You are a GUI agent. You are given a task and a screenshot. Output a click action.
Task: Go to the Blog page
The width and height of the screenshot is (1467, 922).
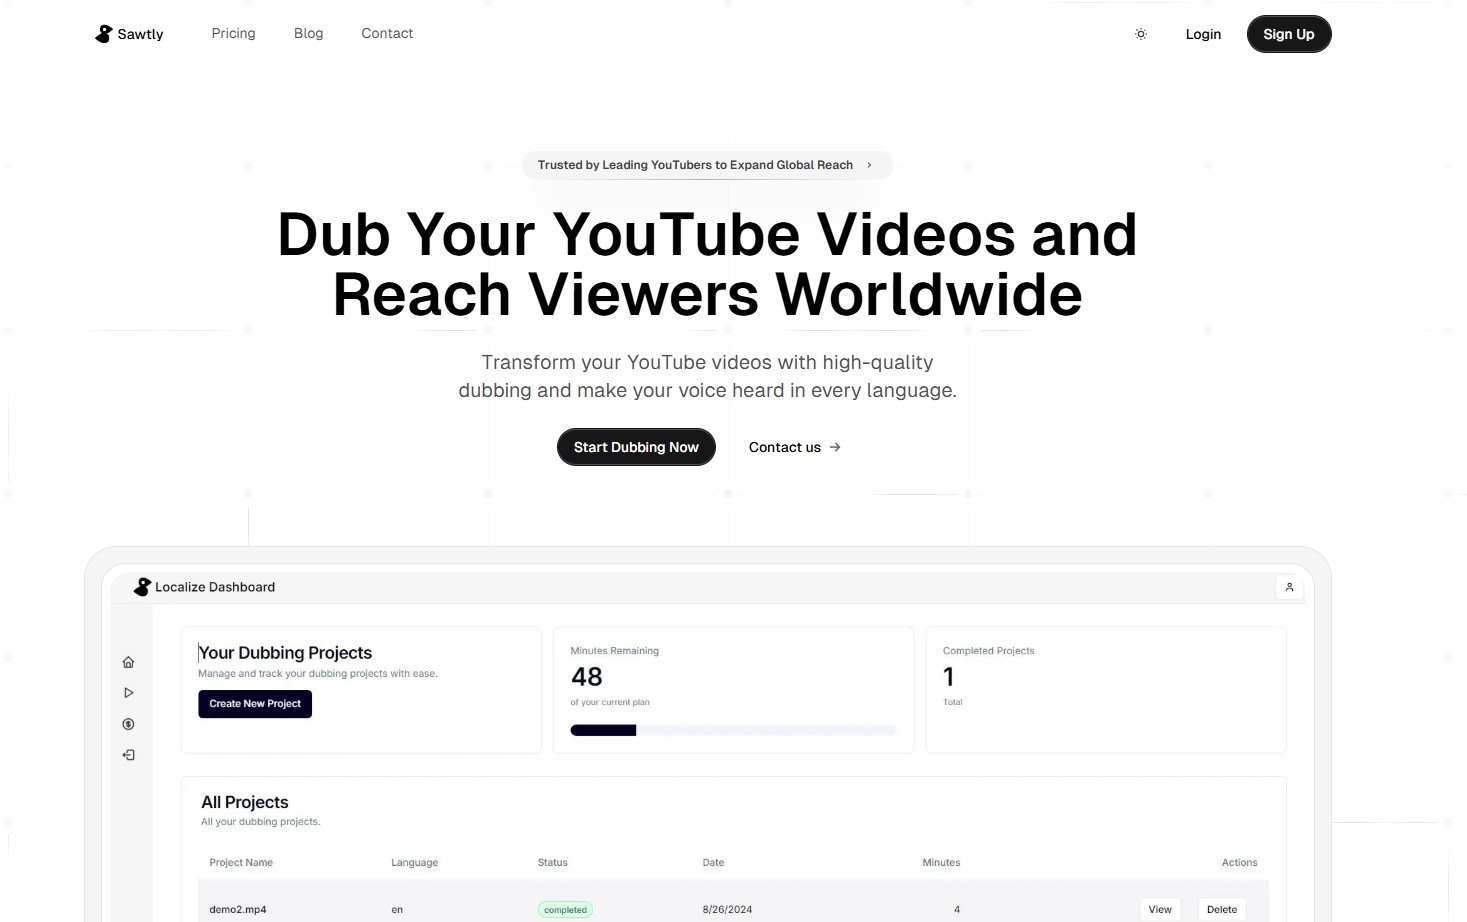(x=308, y=33)
